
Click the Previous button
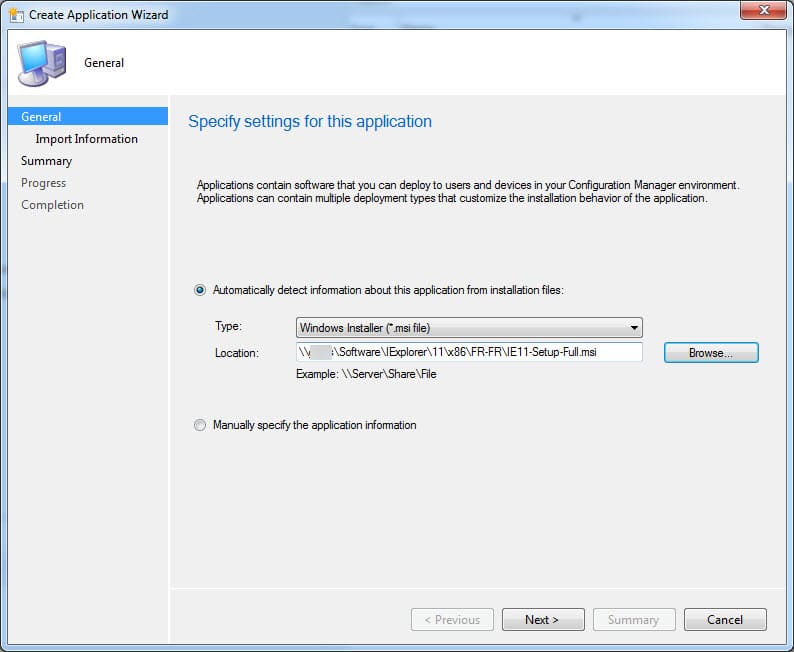(x=452, y=620)
